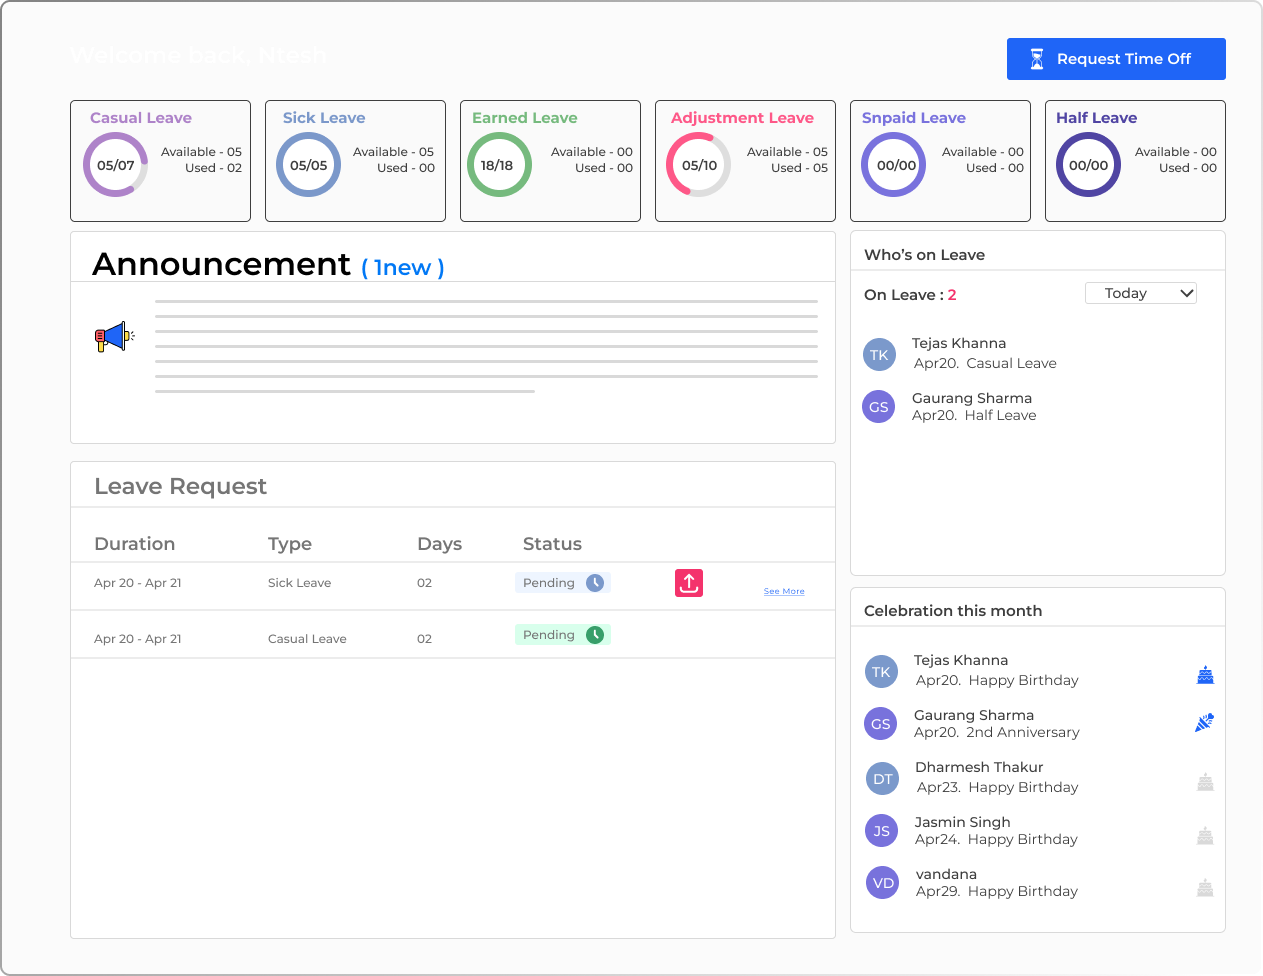Click the pink upload icon in Sick Leave row
The image size is (1263, 976).
pos(689,583)
